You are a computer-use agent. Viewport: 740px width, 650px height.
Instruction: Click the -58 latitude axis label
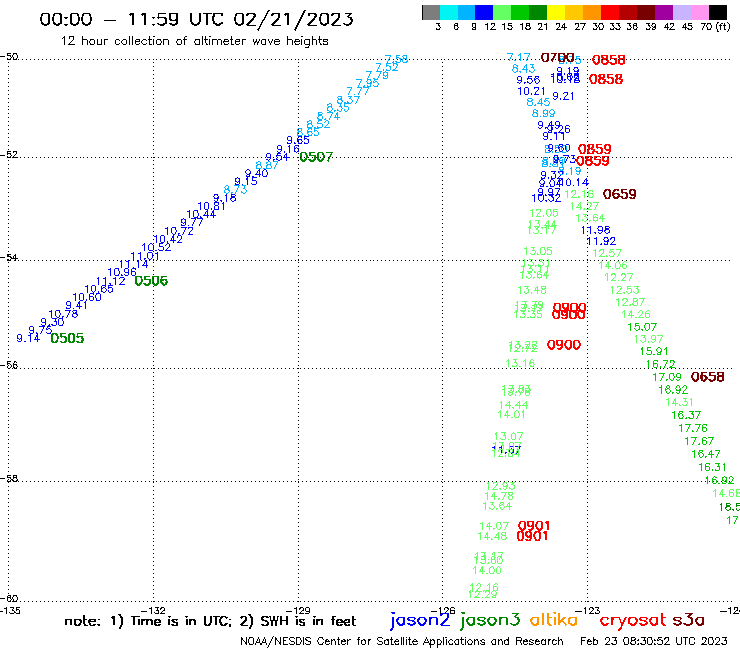9,478
